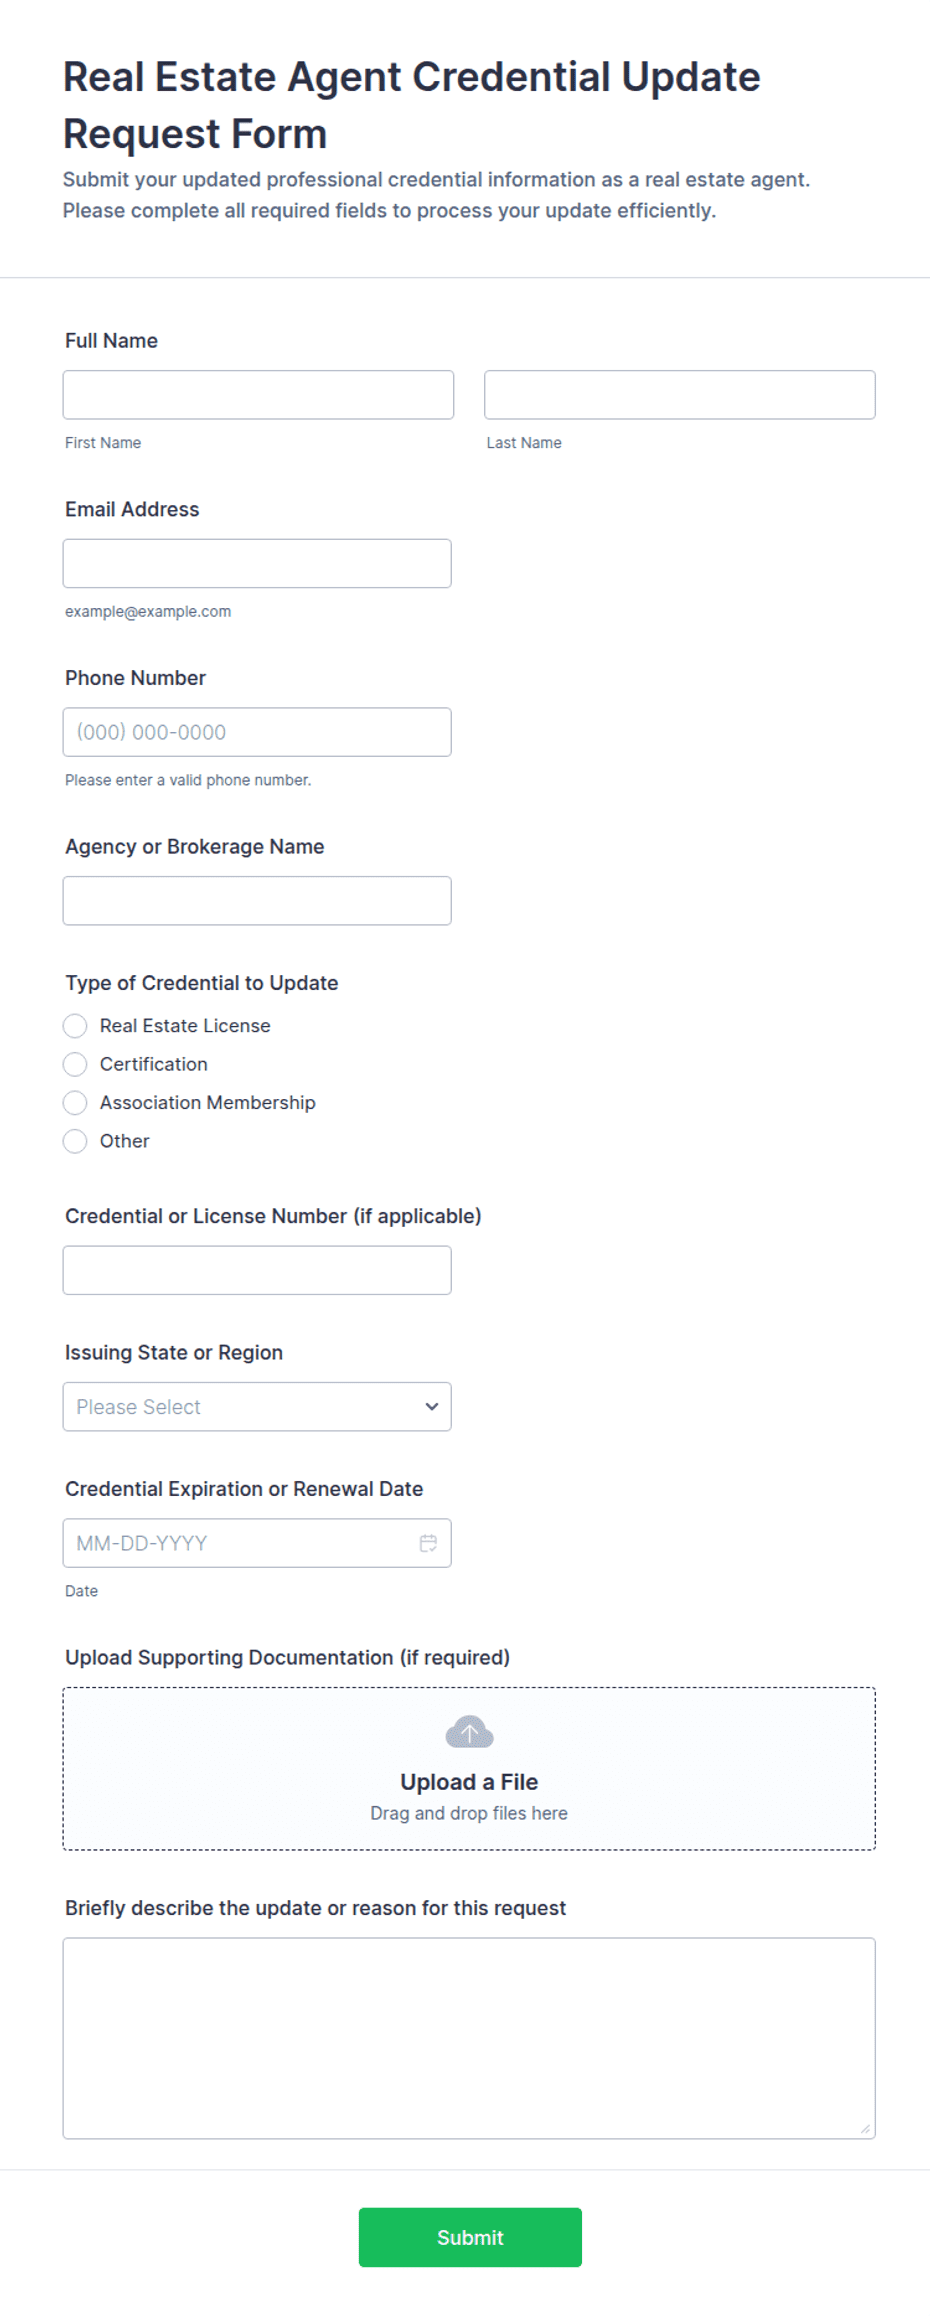Choose Association Membership radio option
The height and width of the screenshot is (2316, 930).
75,1103
